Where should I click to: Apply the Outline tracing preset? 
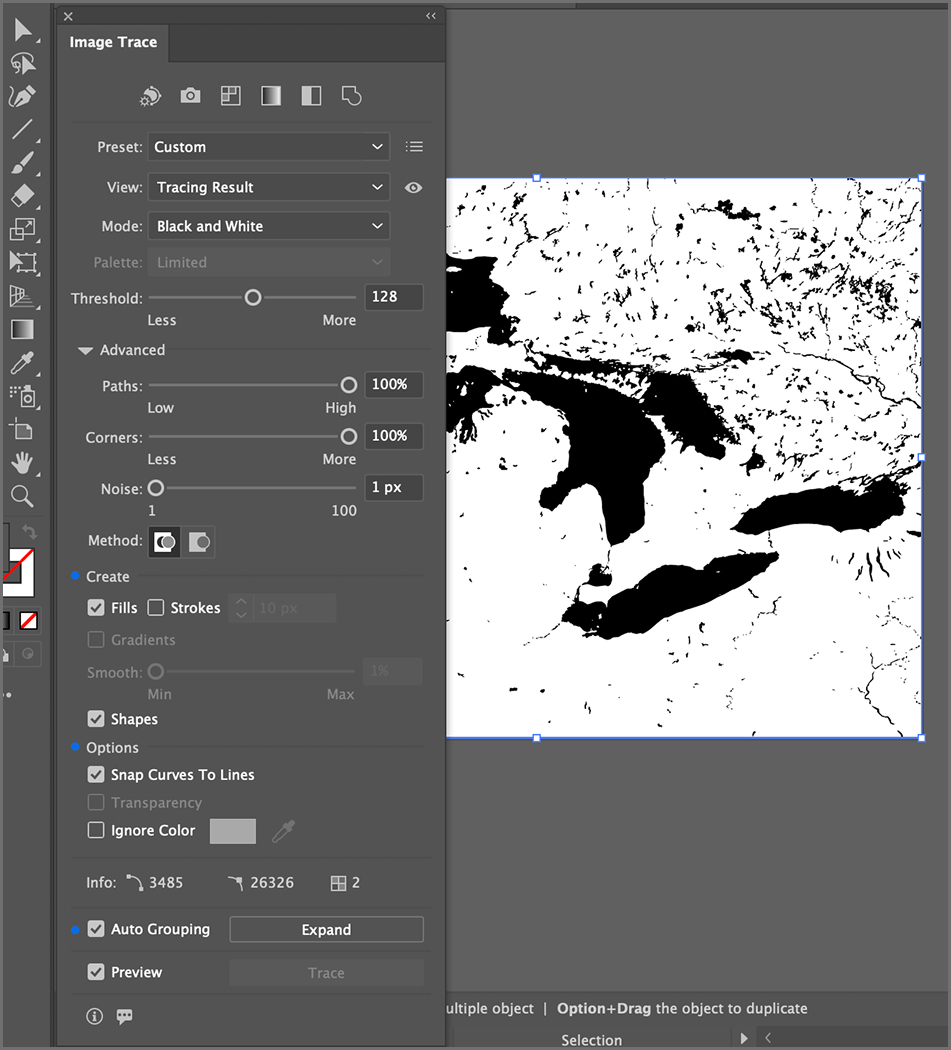point(350,95)
